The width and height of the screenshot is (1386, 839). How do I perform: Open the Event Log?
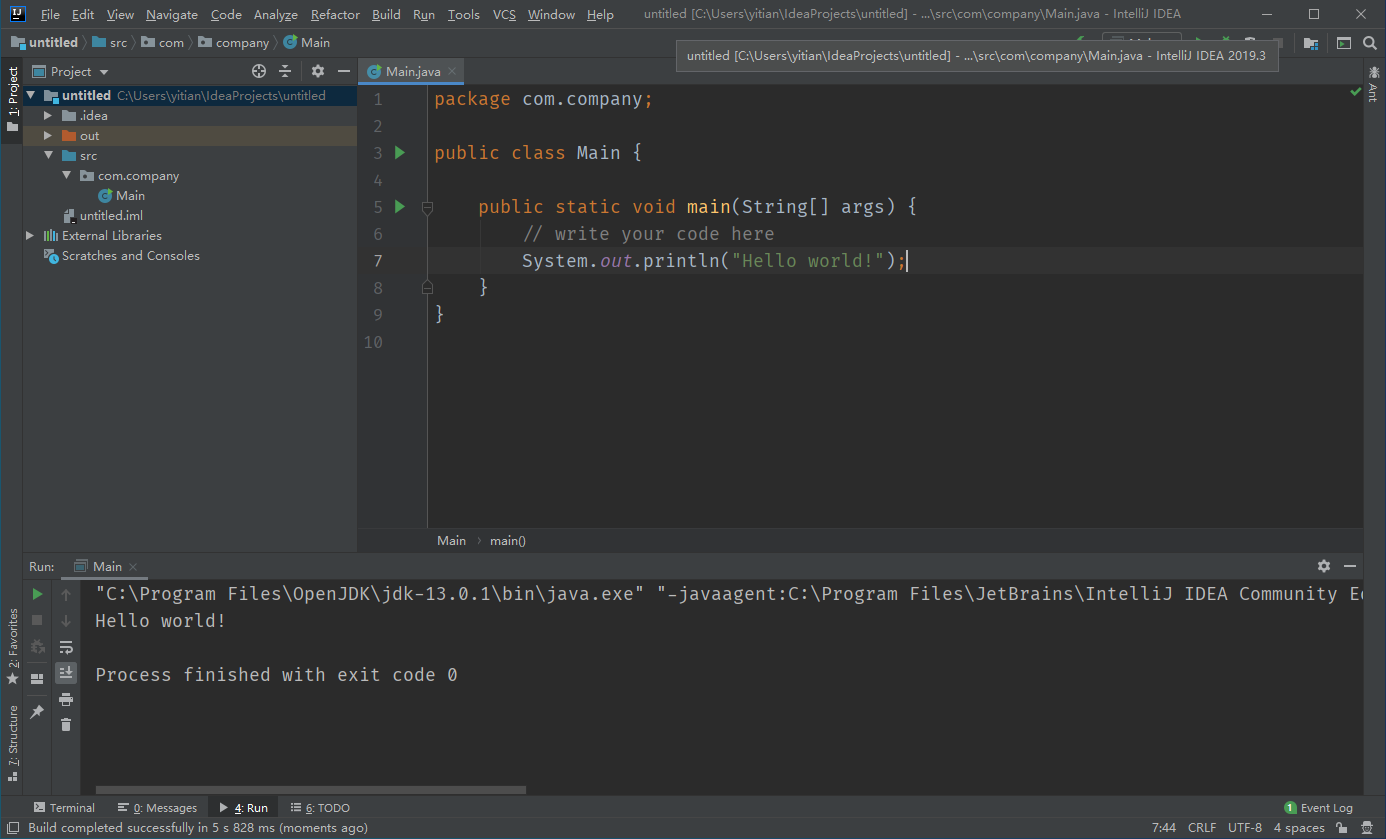pos(1319,808)
